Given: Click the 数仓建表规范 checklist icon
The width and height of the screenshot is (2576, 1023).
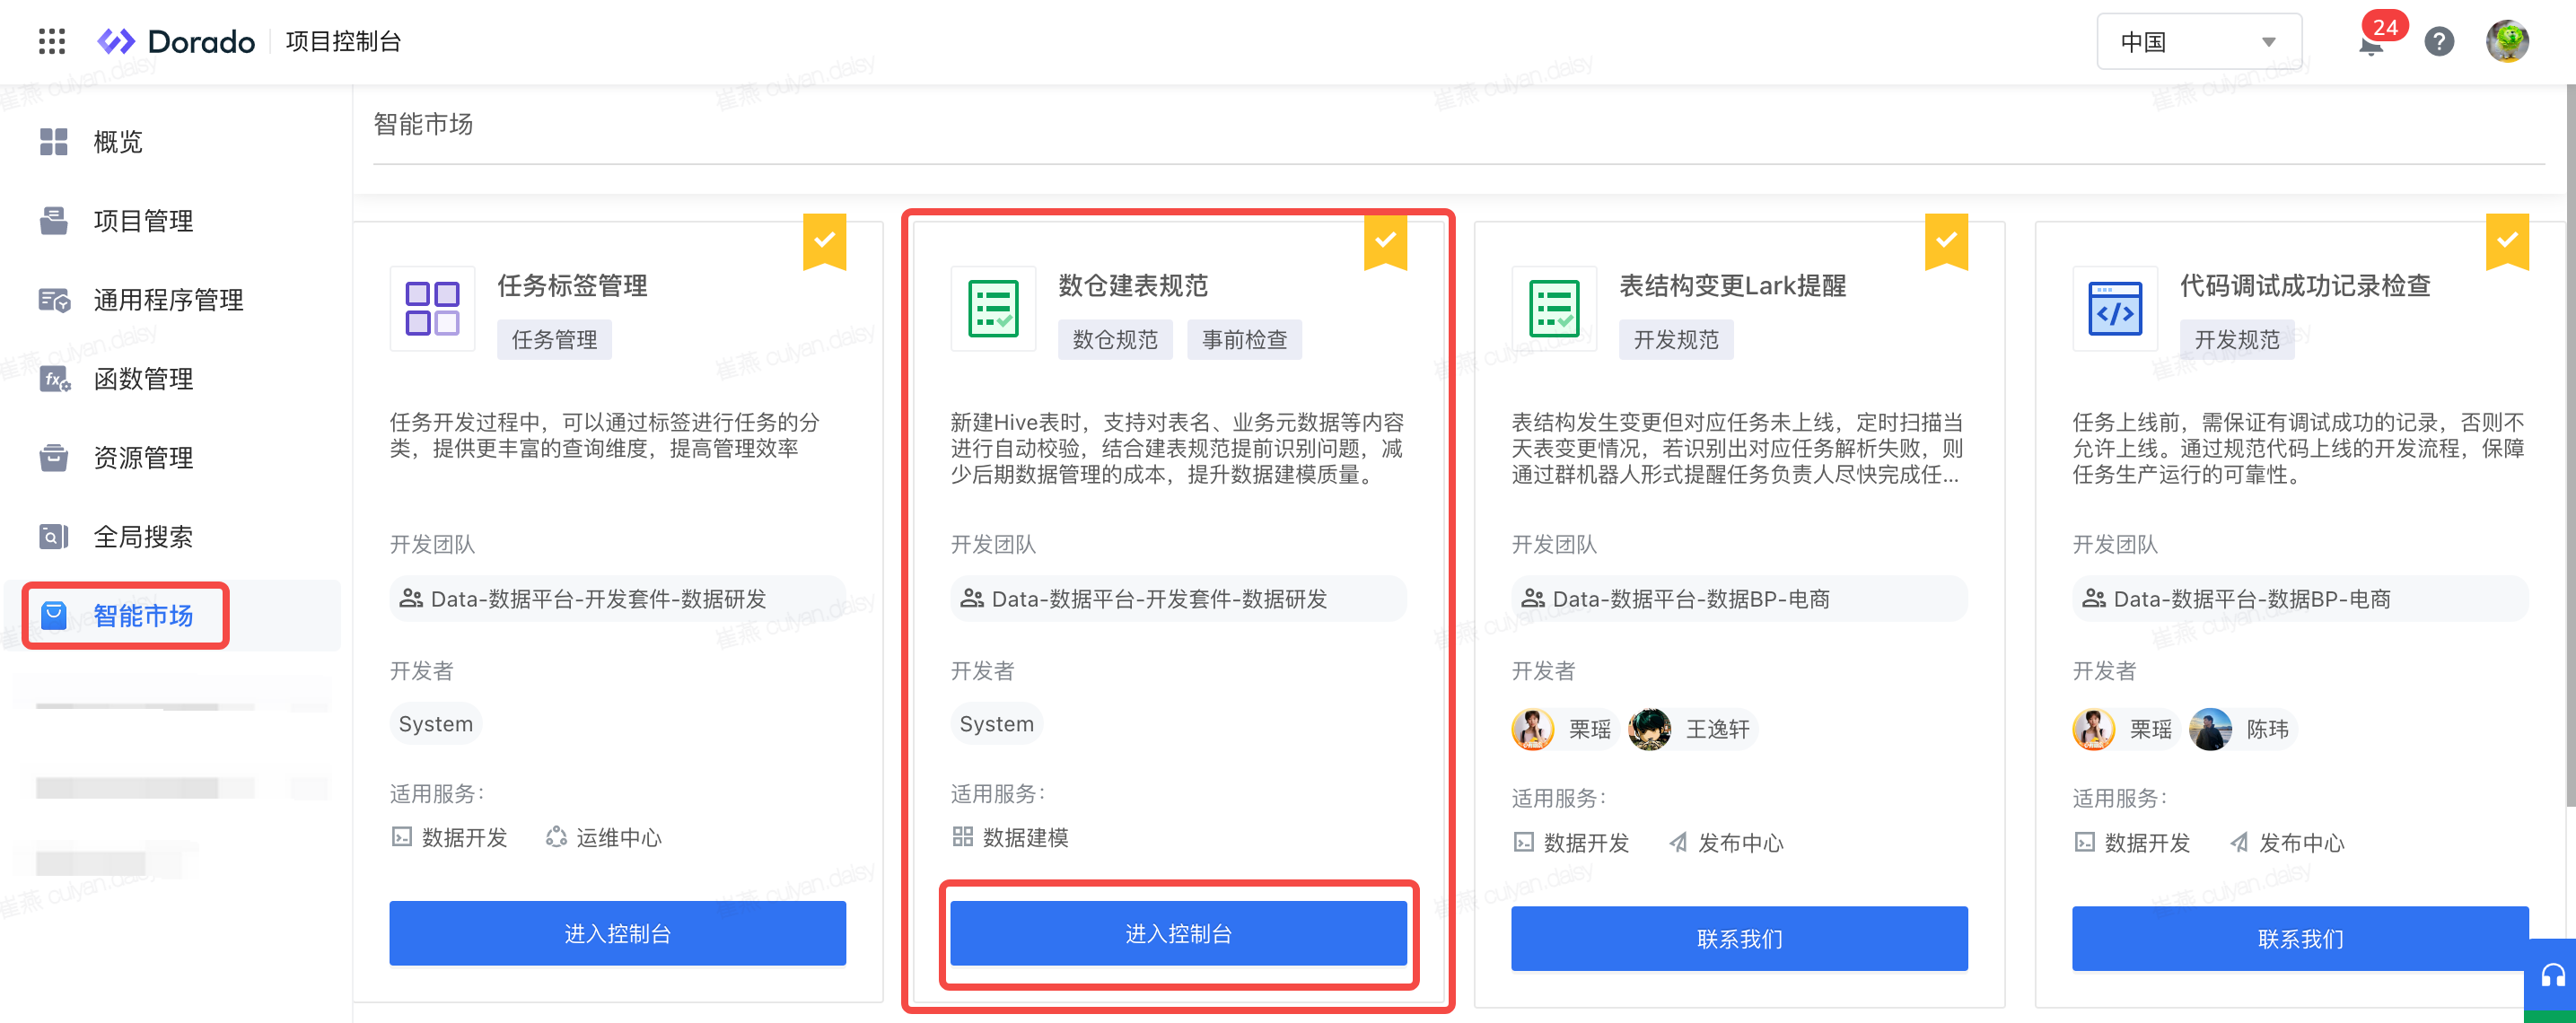Looking at the screenshot, I should [992, 308].
